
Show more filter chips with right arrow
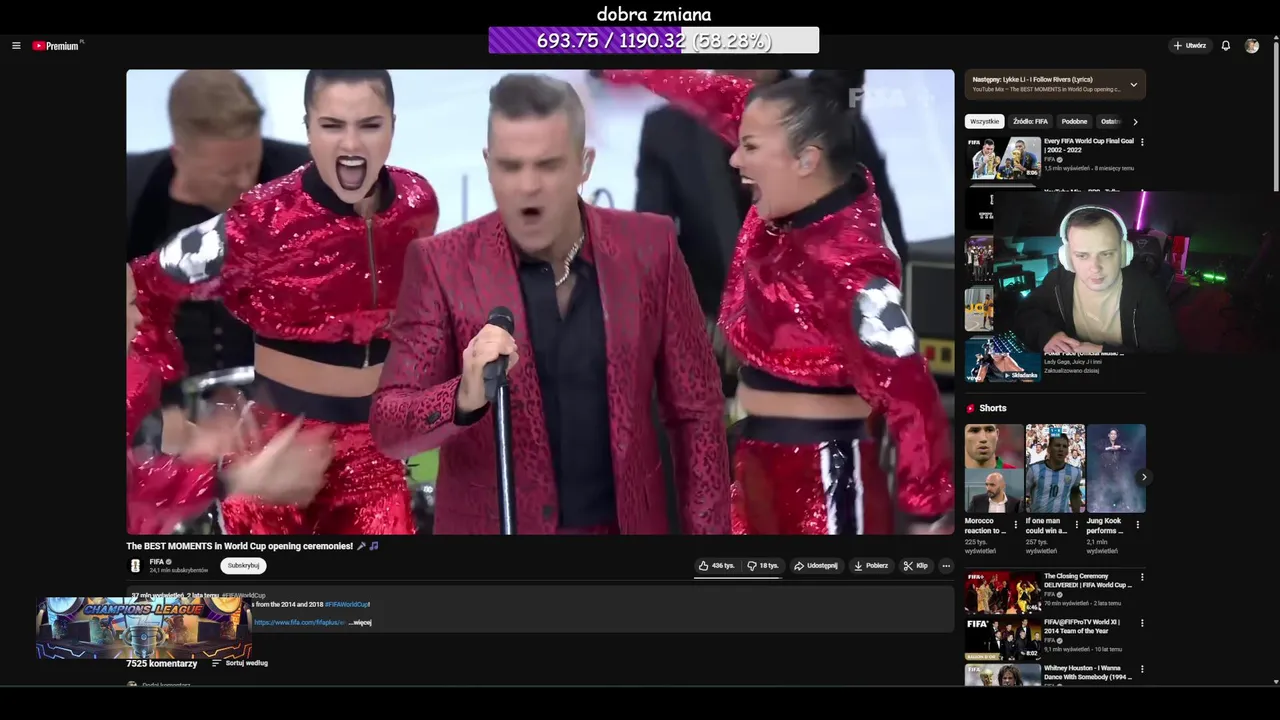(x=1135, y=122)
